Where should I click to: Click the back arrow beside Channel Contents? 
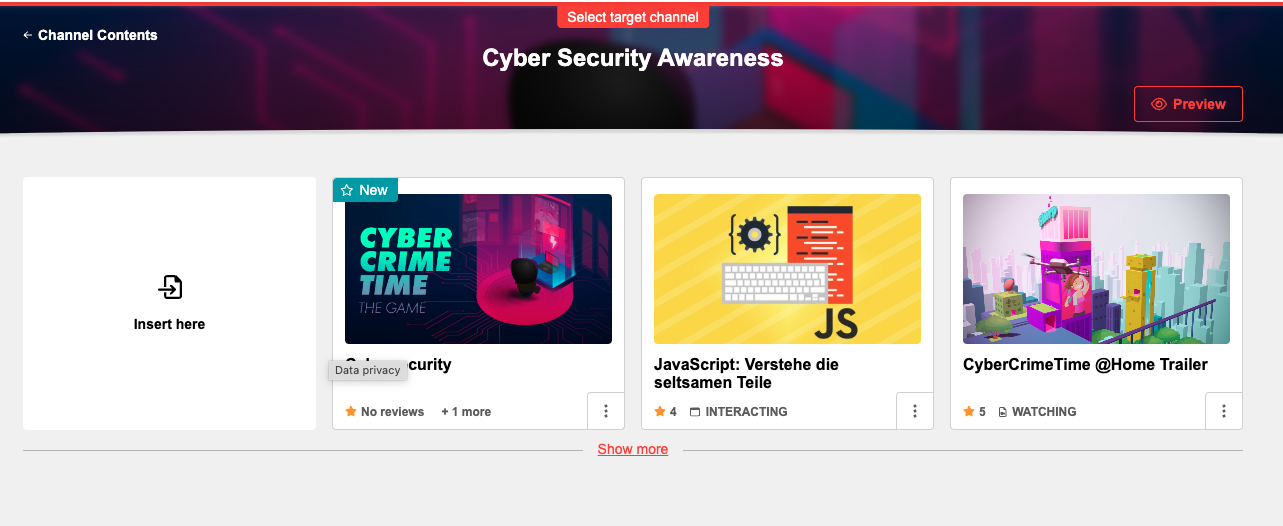point(28,35)
